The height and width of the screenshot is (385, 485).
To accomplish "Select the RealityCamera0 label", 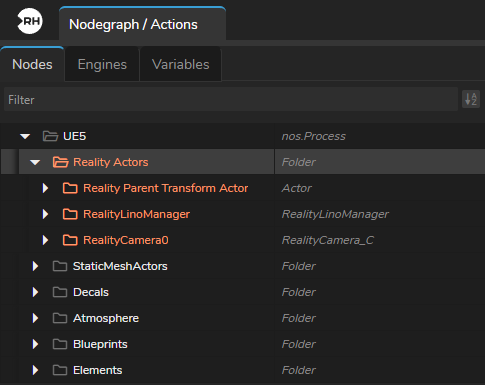I will (126, 240).
